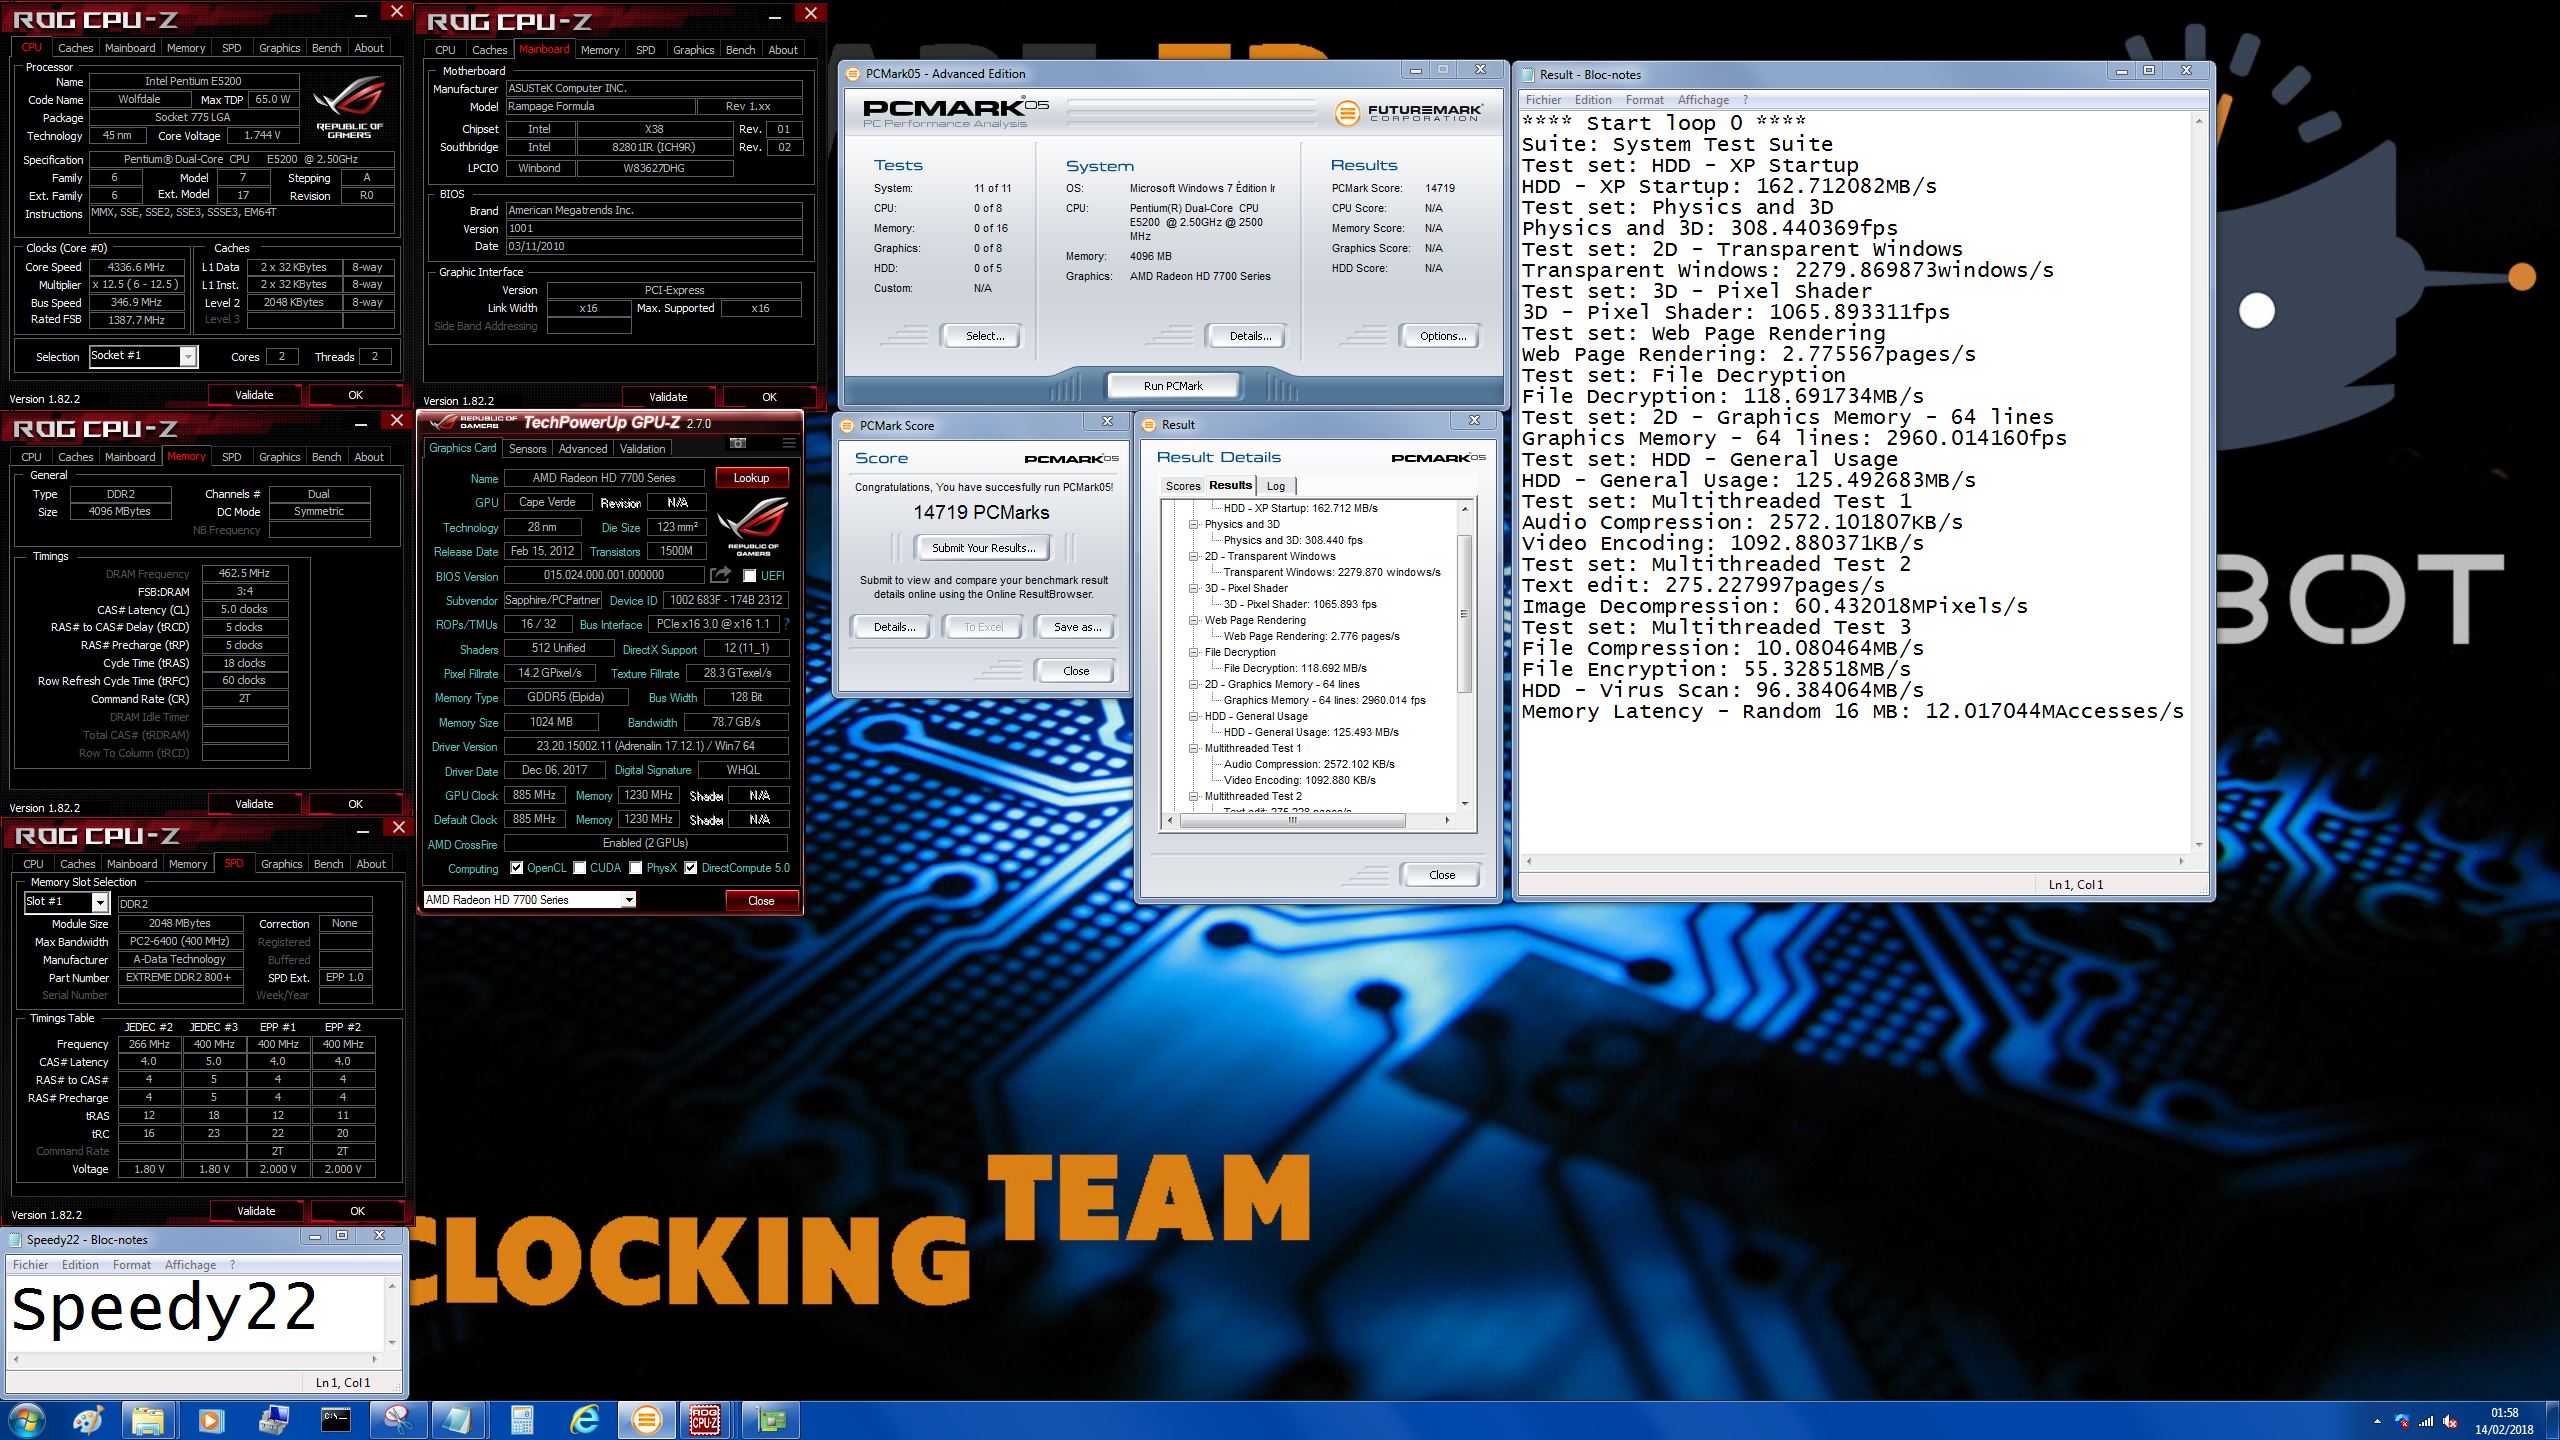This screenshot has width=2560, height=1440.
Task: Open the Affichage menu in Speedy22 notepad
Action: [190, 1265]
